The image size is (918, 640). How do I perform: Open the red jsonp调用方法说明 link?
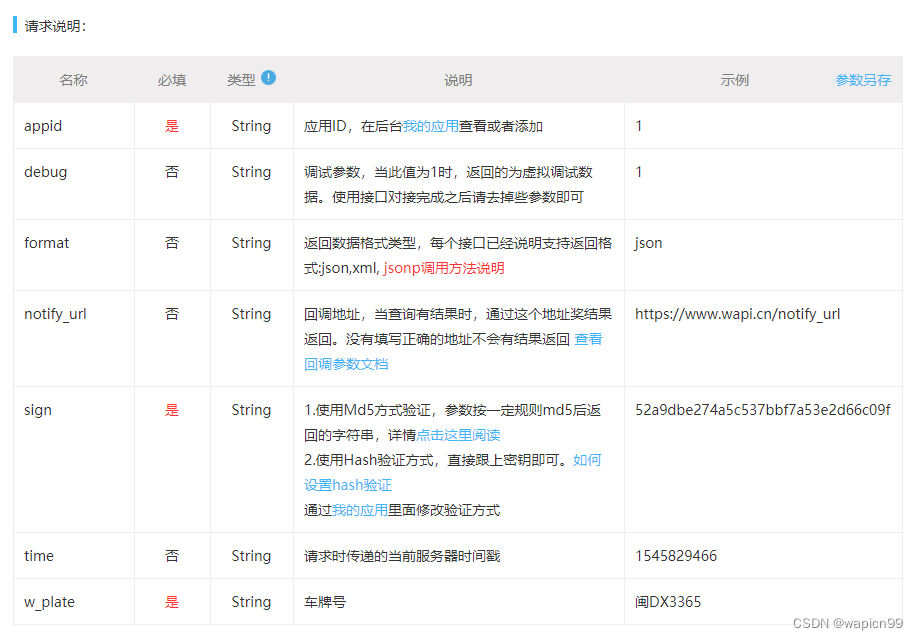coord(444,268)
